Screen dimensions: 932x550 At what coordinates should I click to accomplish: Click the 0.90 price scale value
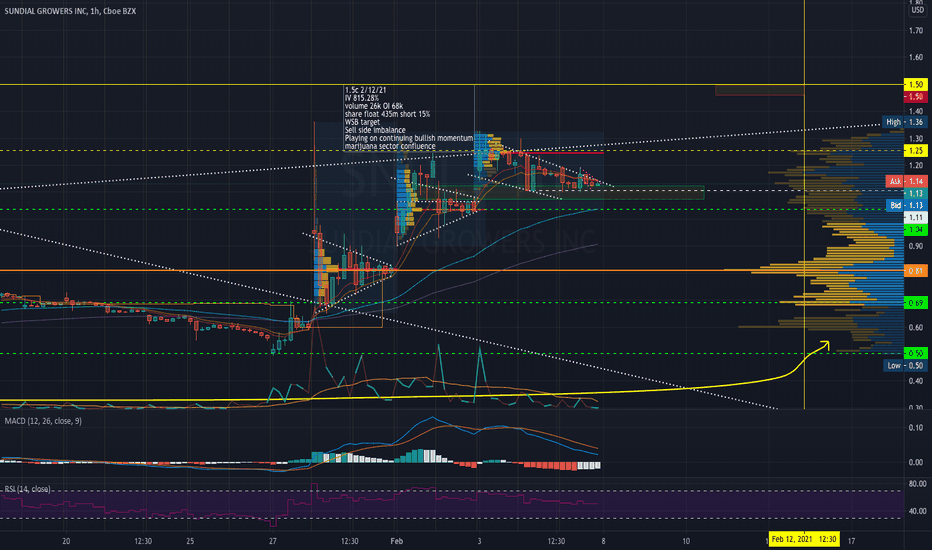pyautogui.click(x=915, y=246)
